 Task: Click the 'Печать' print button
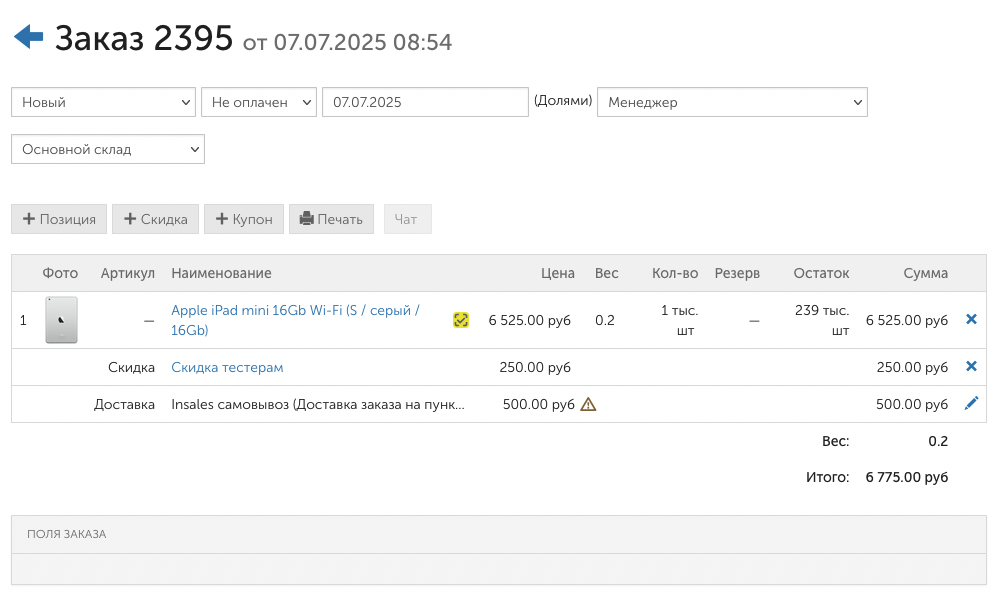[331, 219]
